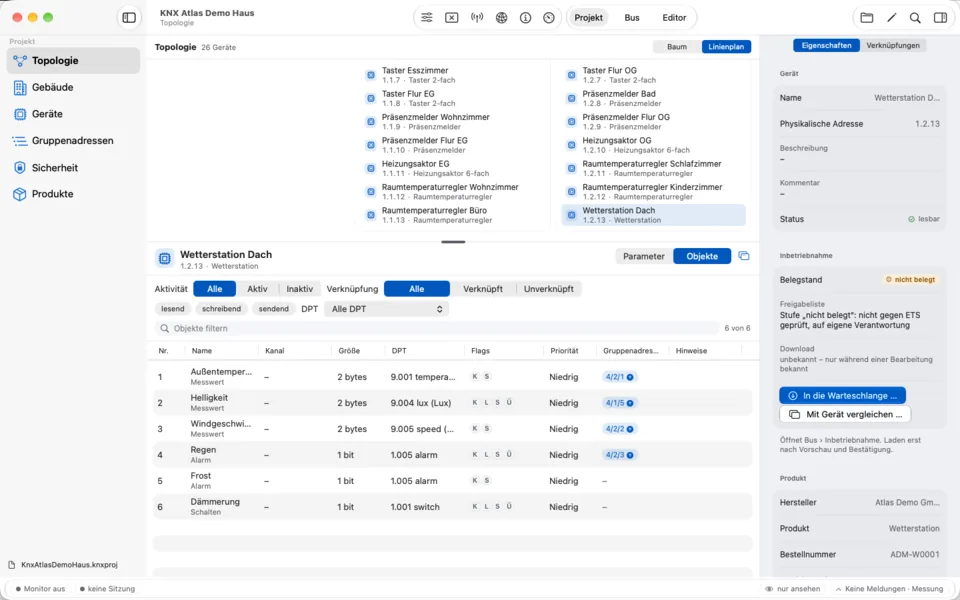The height and width of the screenshot is (600, 960).
Task: Switch to the Editor mode tab
Action: tap(674, 18)
